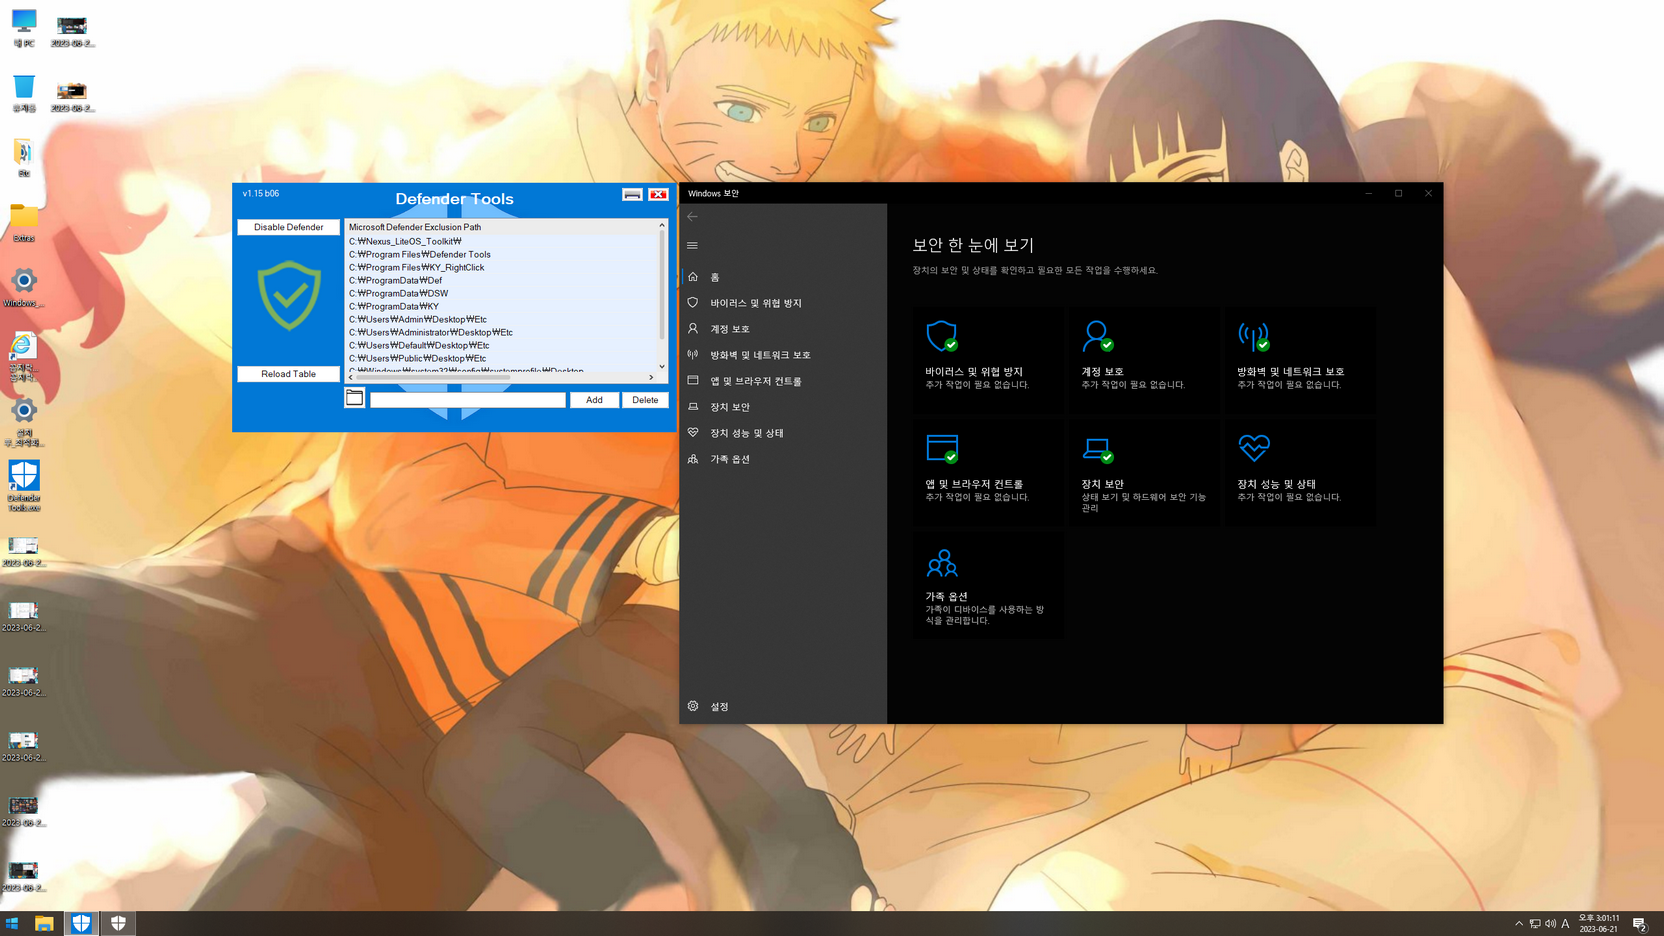The image size is (1664, 936).
Task: Open 홈 in the Windows Security sidebar
Action: 783,277
